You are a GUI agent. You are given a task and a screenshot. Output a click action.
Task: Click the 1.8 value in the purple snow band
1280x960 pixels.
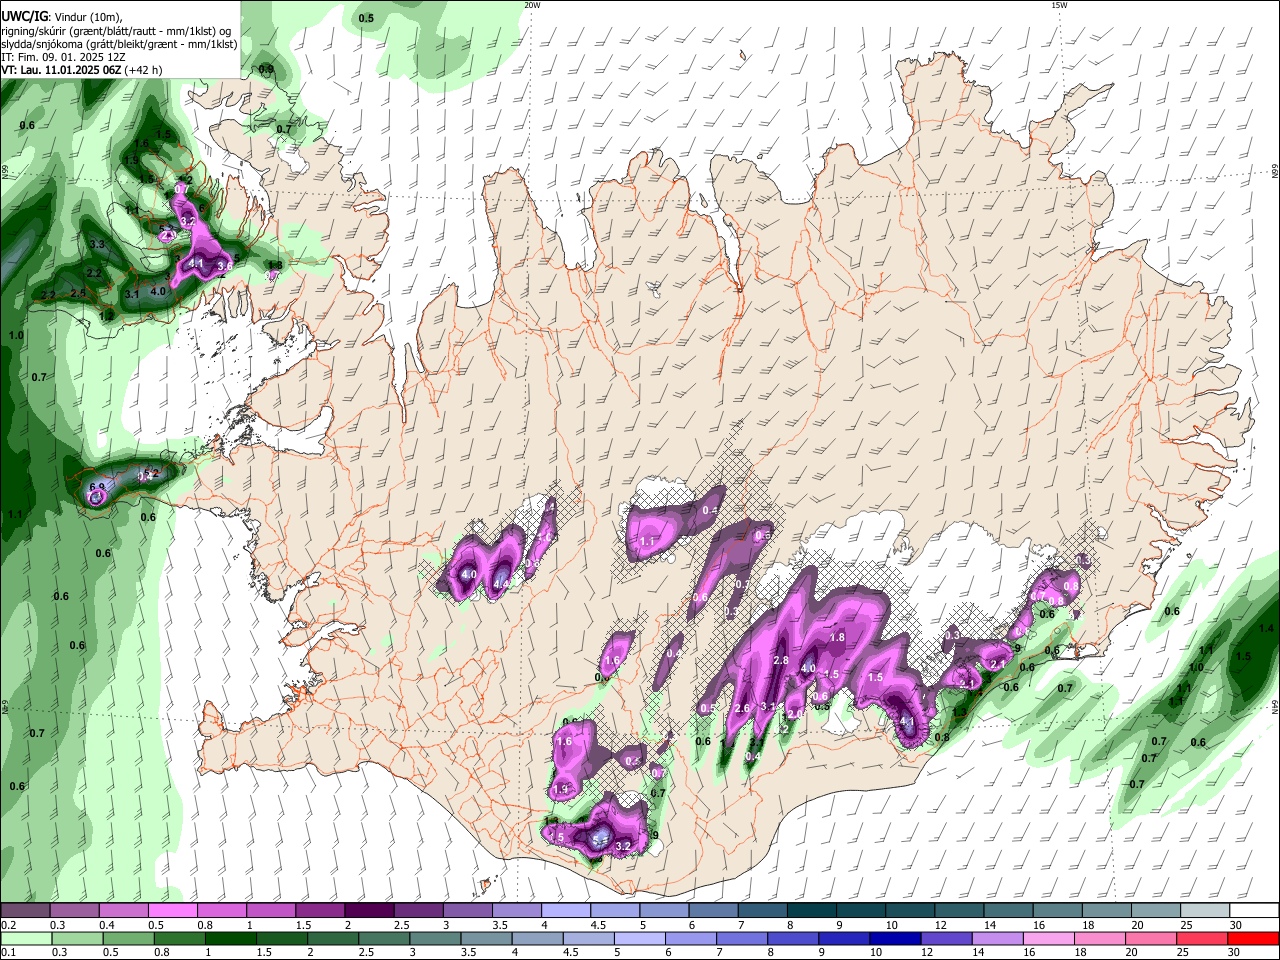coord(838,637)
